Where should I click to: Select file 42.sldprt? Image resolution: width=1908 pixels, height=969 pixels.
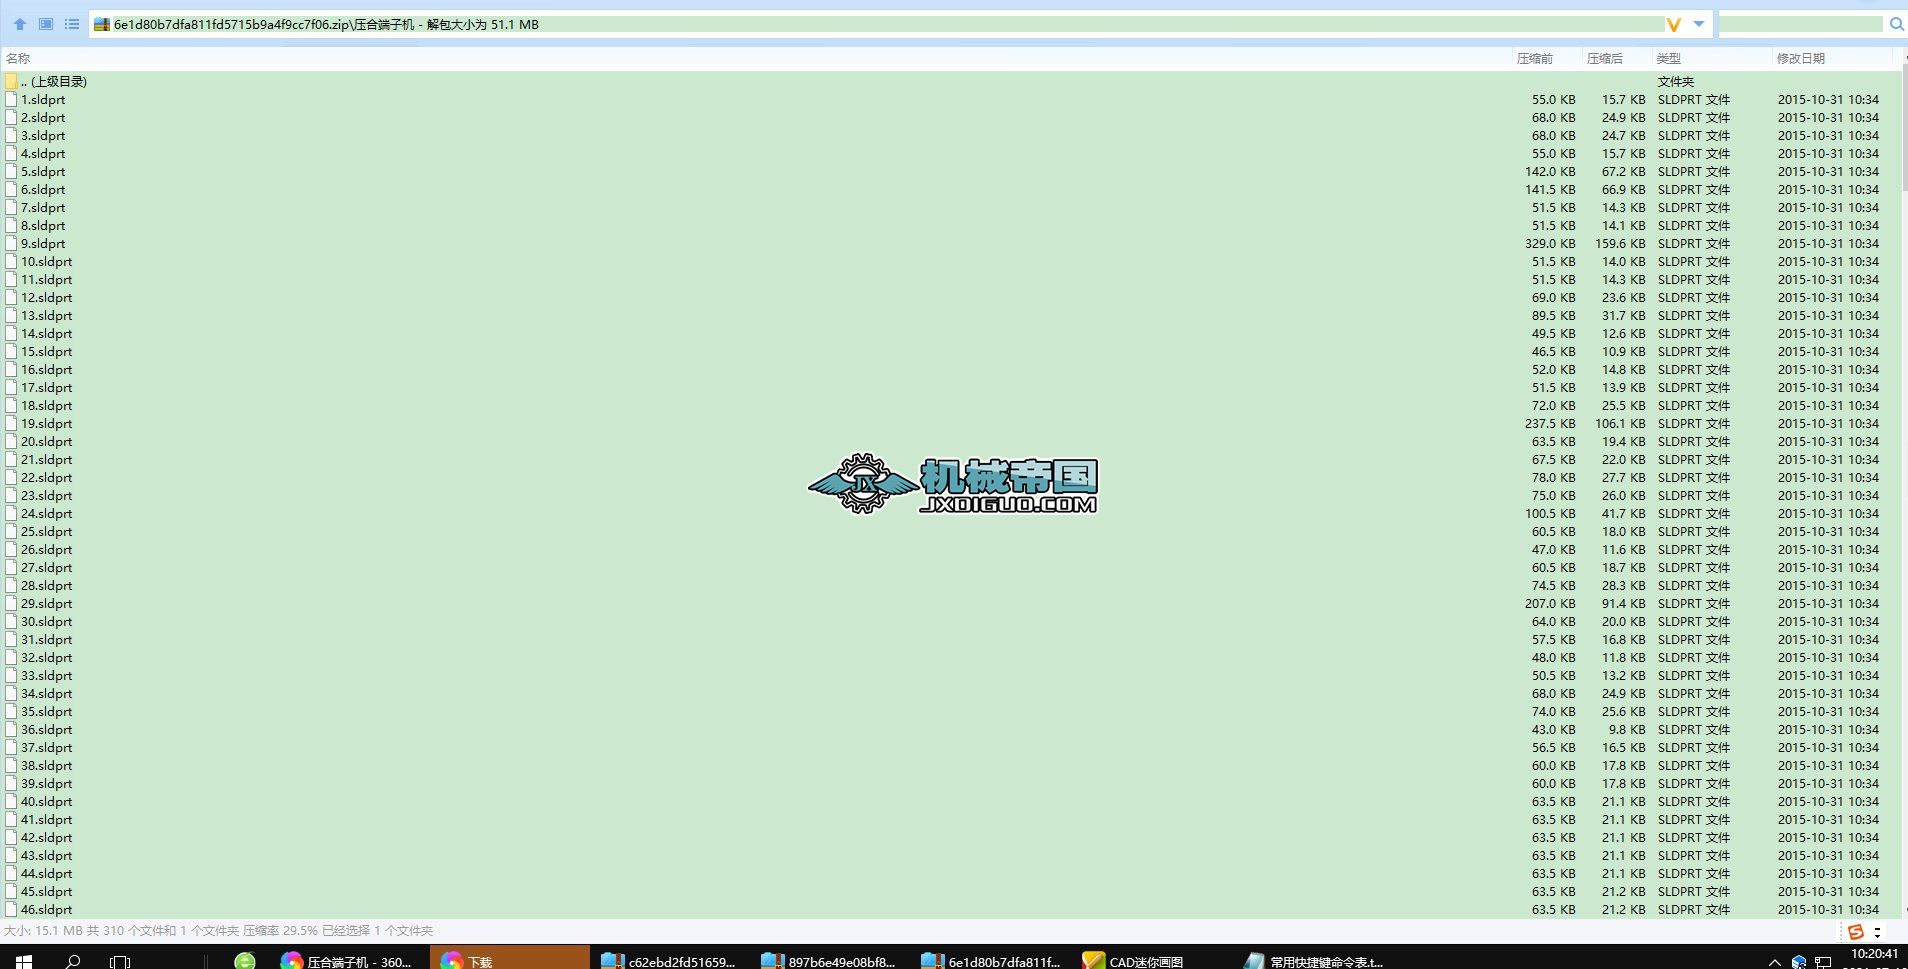pyautogui.click(x=47, y=837)
